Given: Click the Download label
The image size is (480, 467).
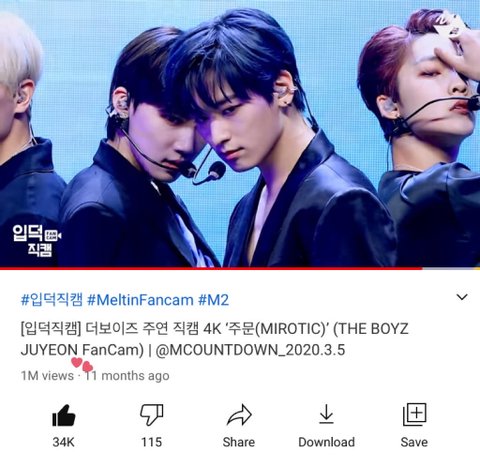Looking at the screenshot, I should tap(326, 442).
